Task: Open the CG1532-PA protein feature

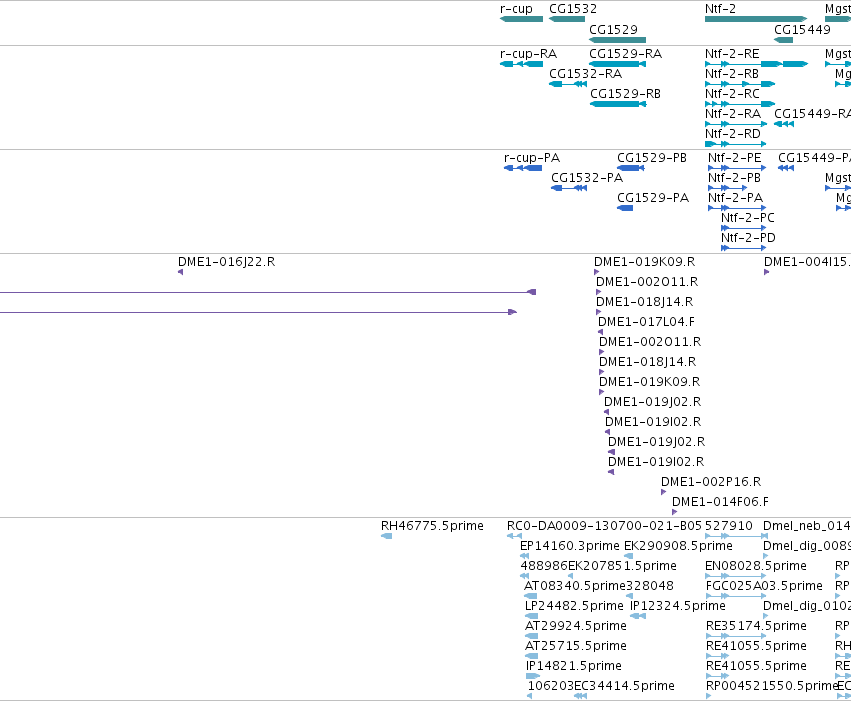Action: (569, 188)
